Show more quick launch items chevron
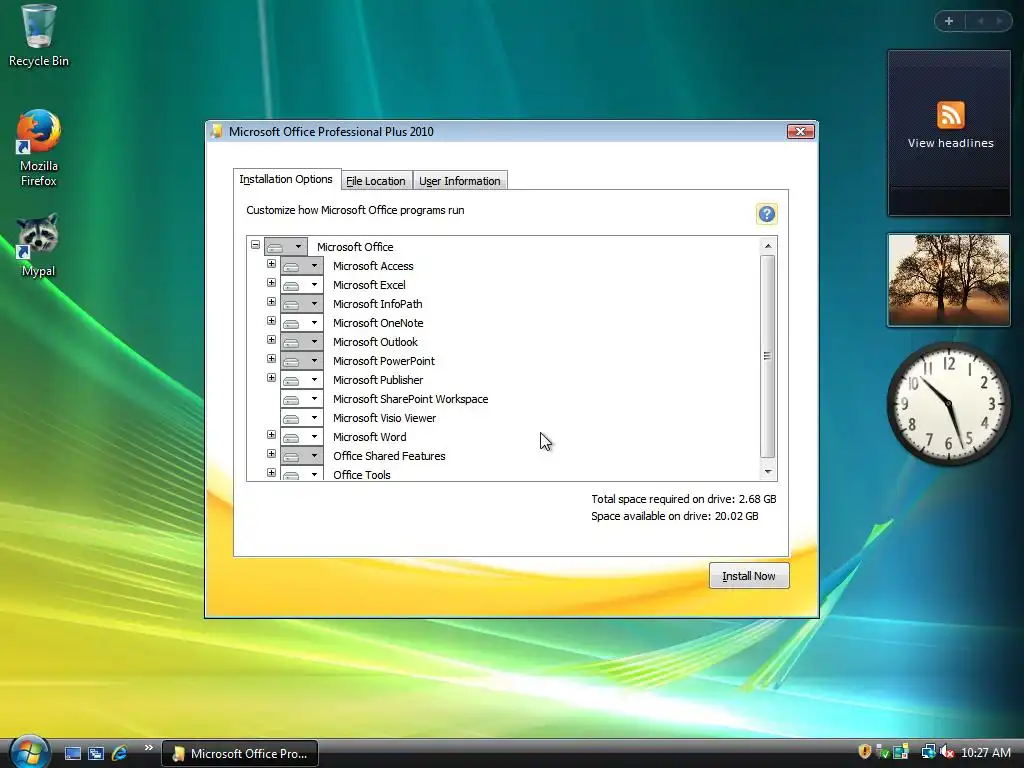 [148, 748]
